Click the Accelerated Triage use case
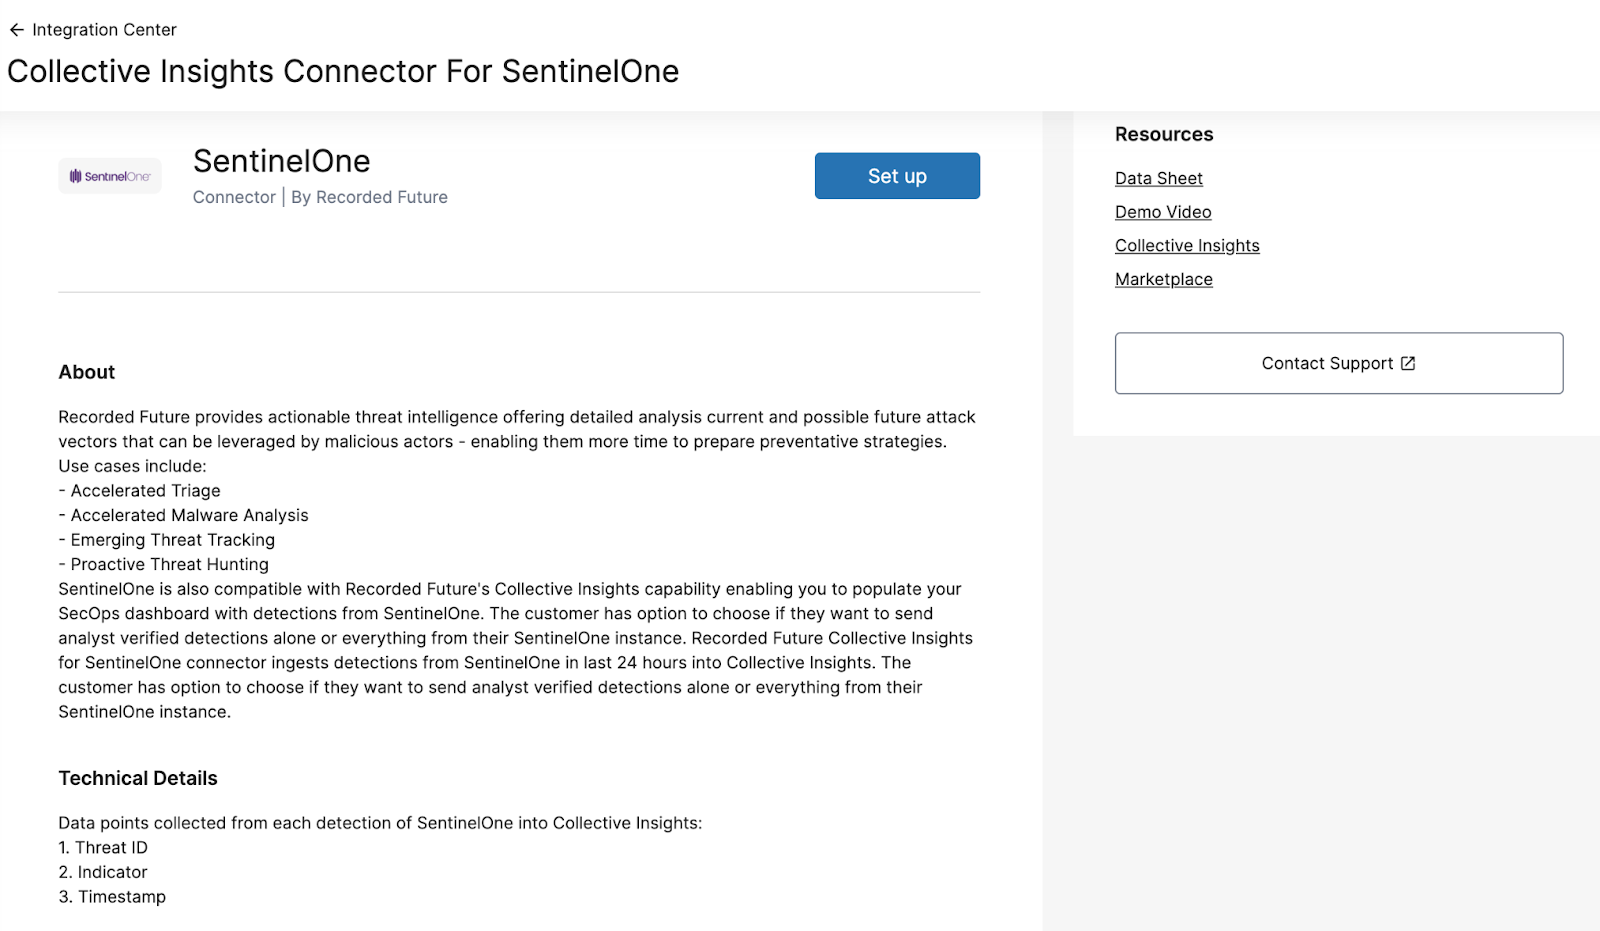Viewport: 1600px width, 931px height. [x=145, y=491]
